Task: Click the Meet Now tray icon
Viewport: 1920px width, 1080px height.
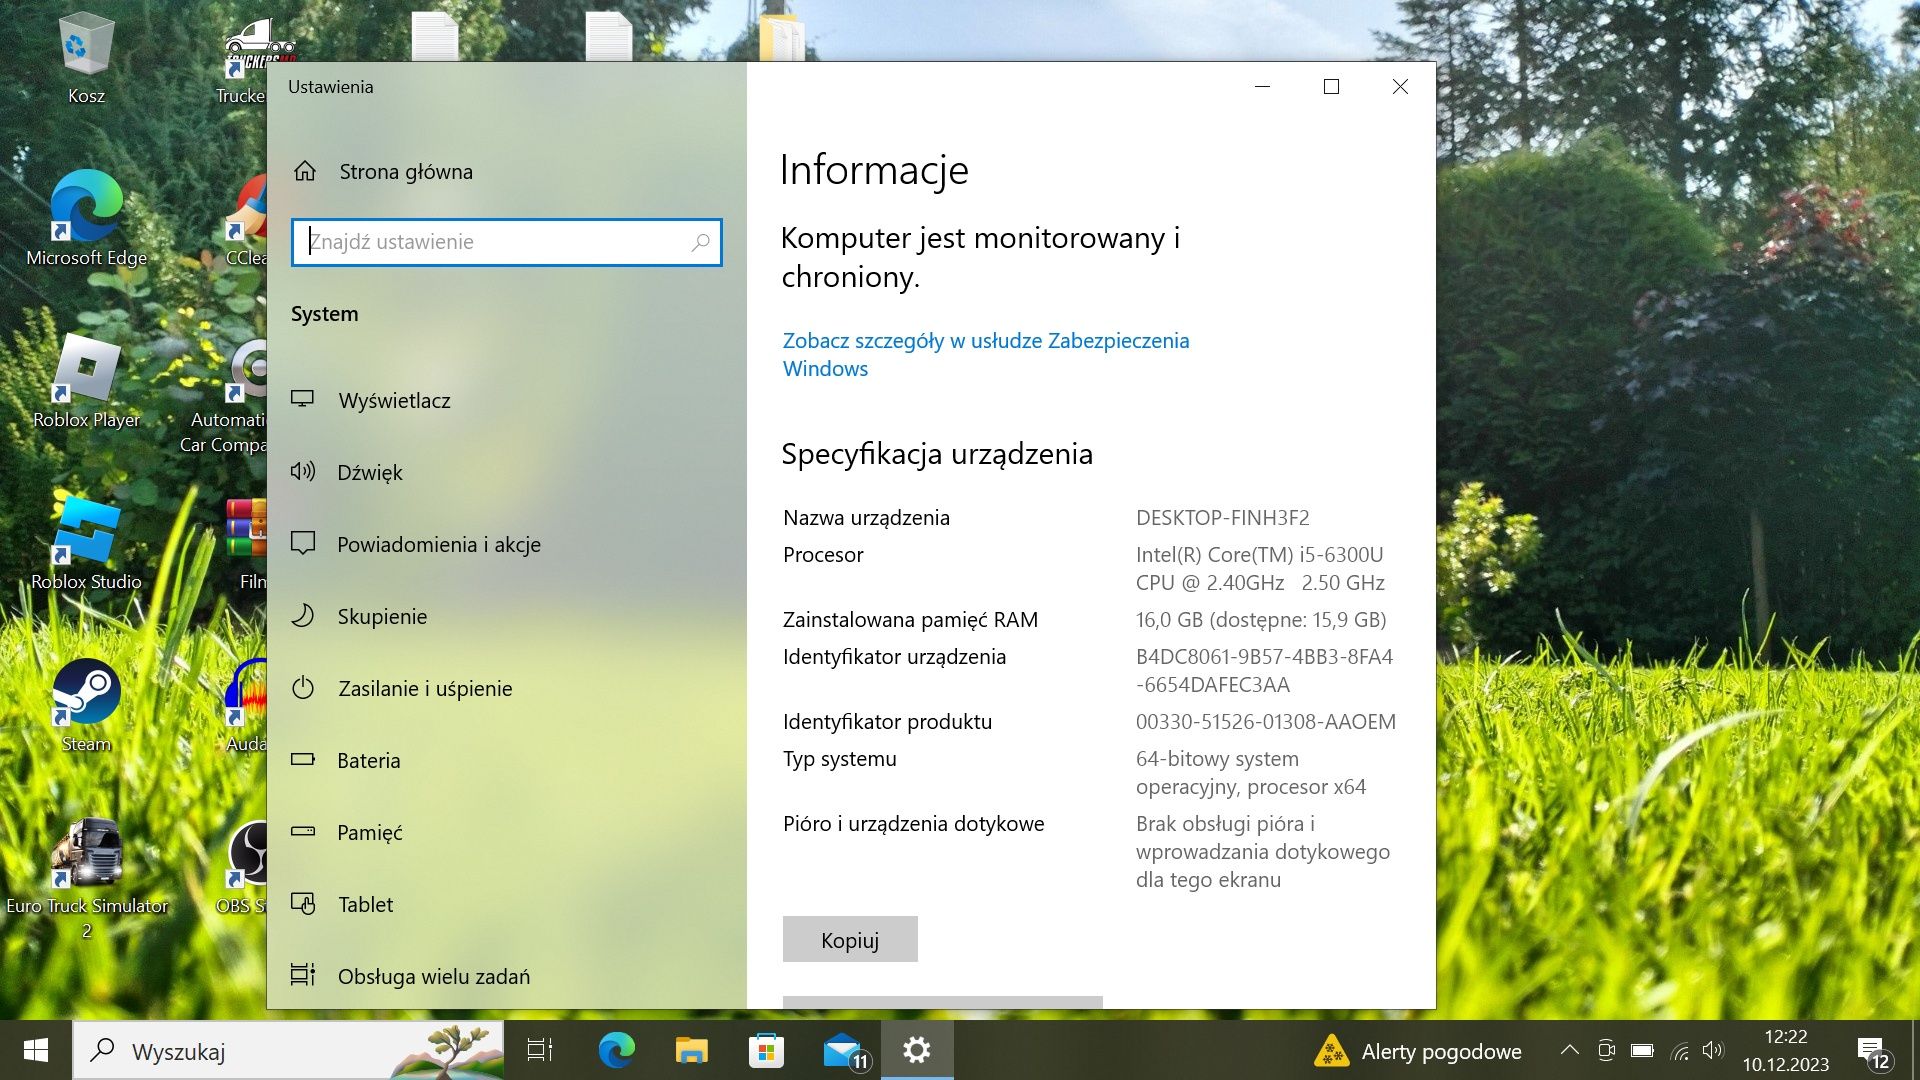Action: click(1606, 1050)
